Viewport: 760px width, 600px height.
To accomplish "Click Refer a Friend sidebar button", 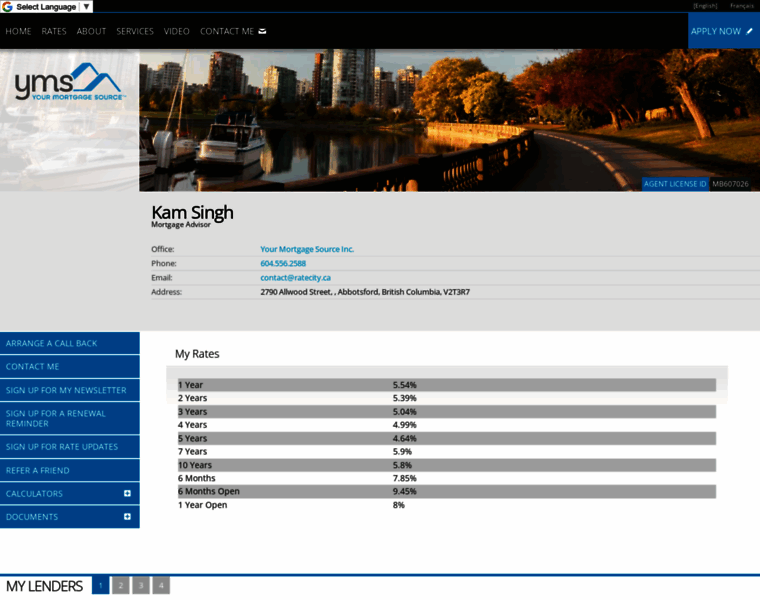I will pyautogui.click(x=38, y=470).
